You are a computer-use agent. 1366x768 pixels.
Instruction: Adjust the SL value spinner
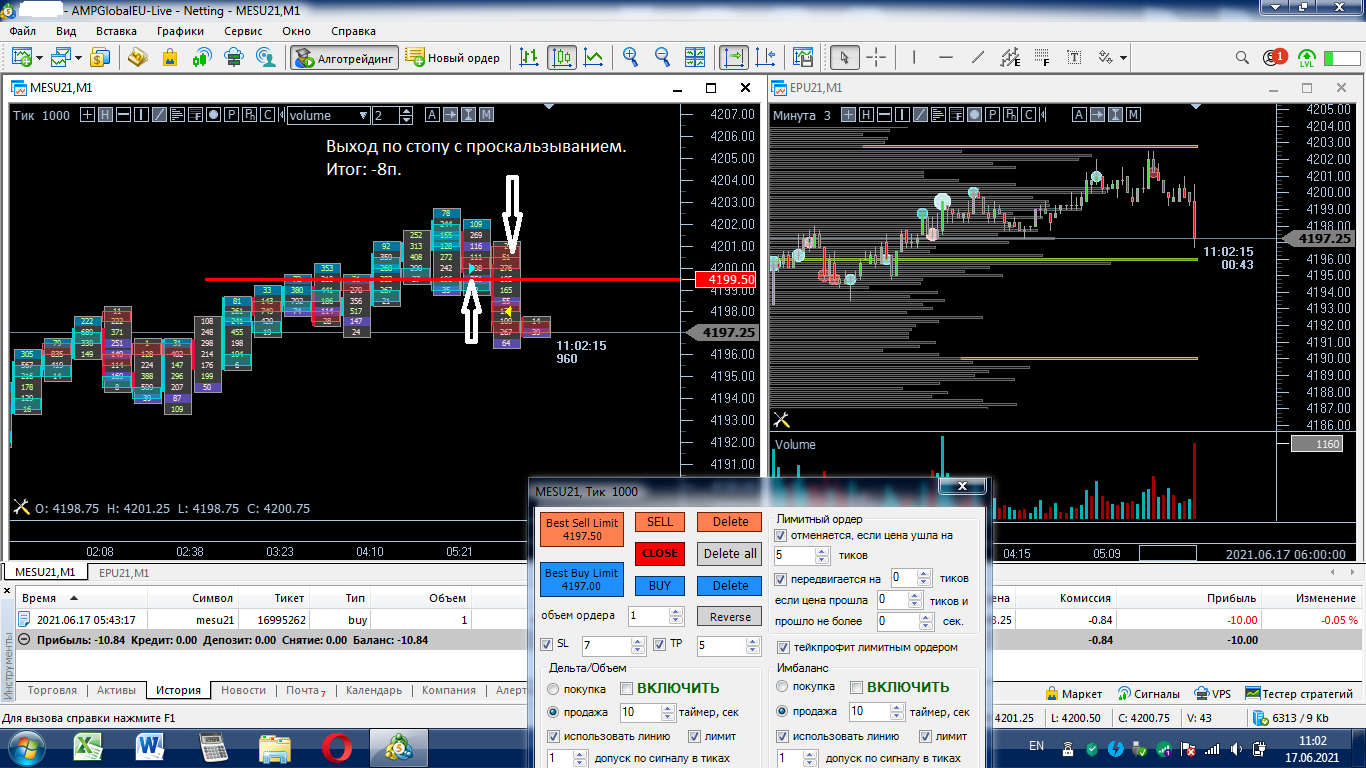pyautogui.click(x=638, y=646)
